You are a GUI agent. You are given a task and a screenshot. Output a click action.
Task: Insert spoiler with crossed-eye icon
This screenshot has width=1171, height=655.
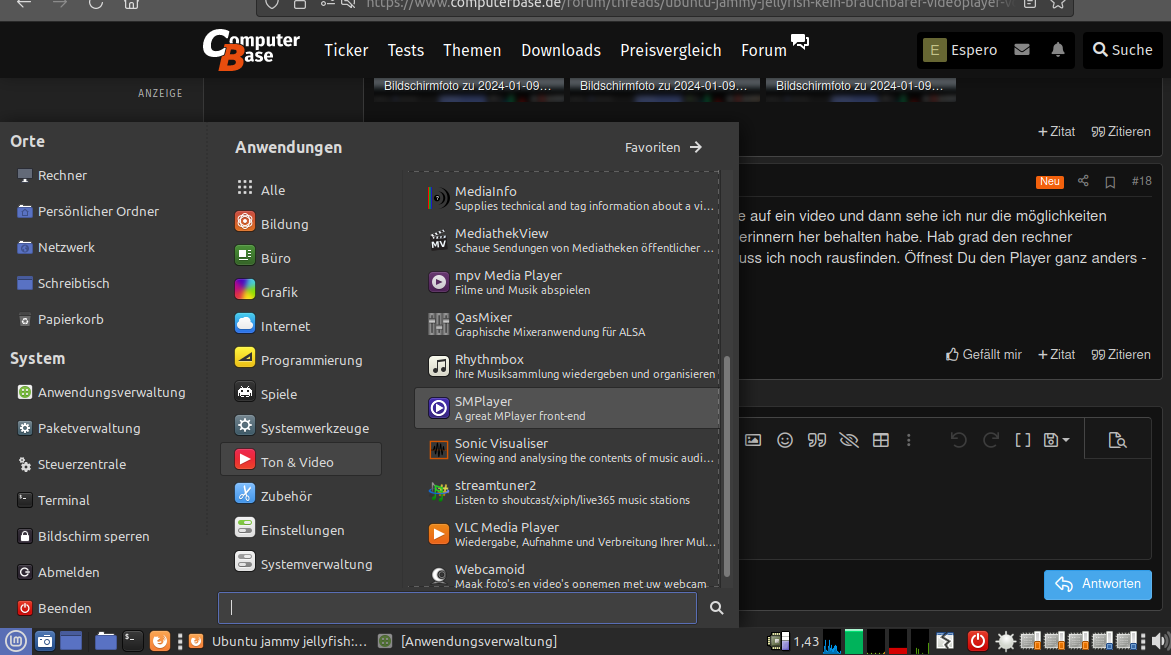coord(848,440)
